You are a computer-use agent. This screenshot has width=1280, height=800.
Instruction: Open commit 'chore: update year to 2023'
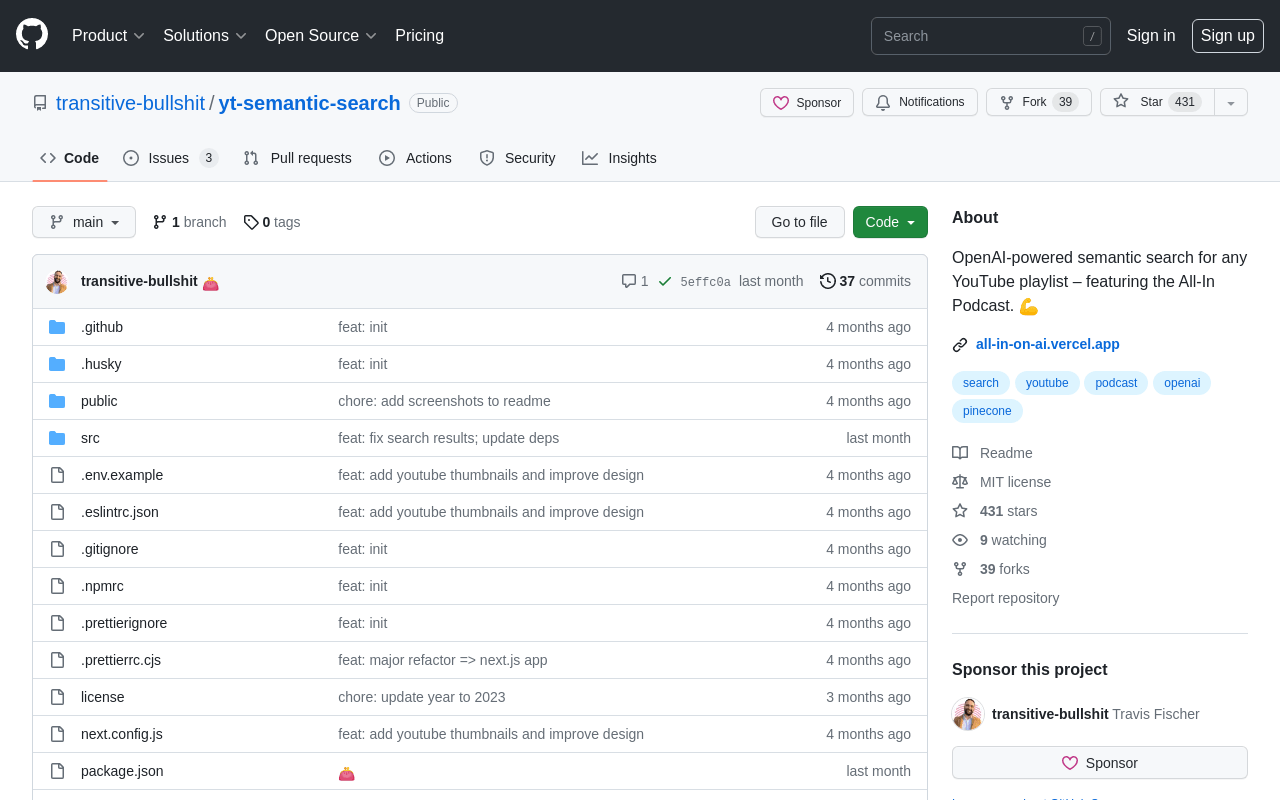[x=422, y=697]
